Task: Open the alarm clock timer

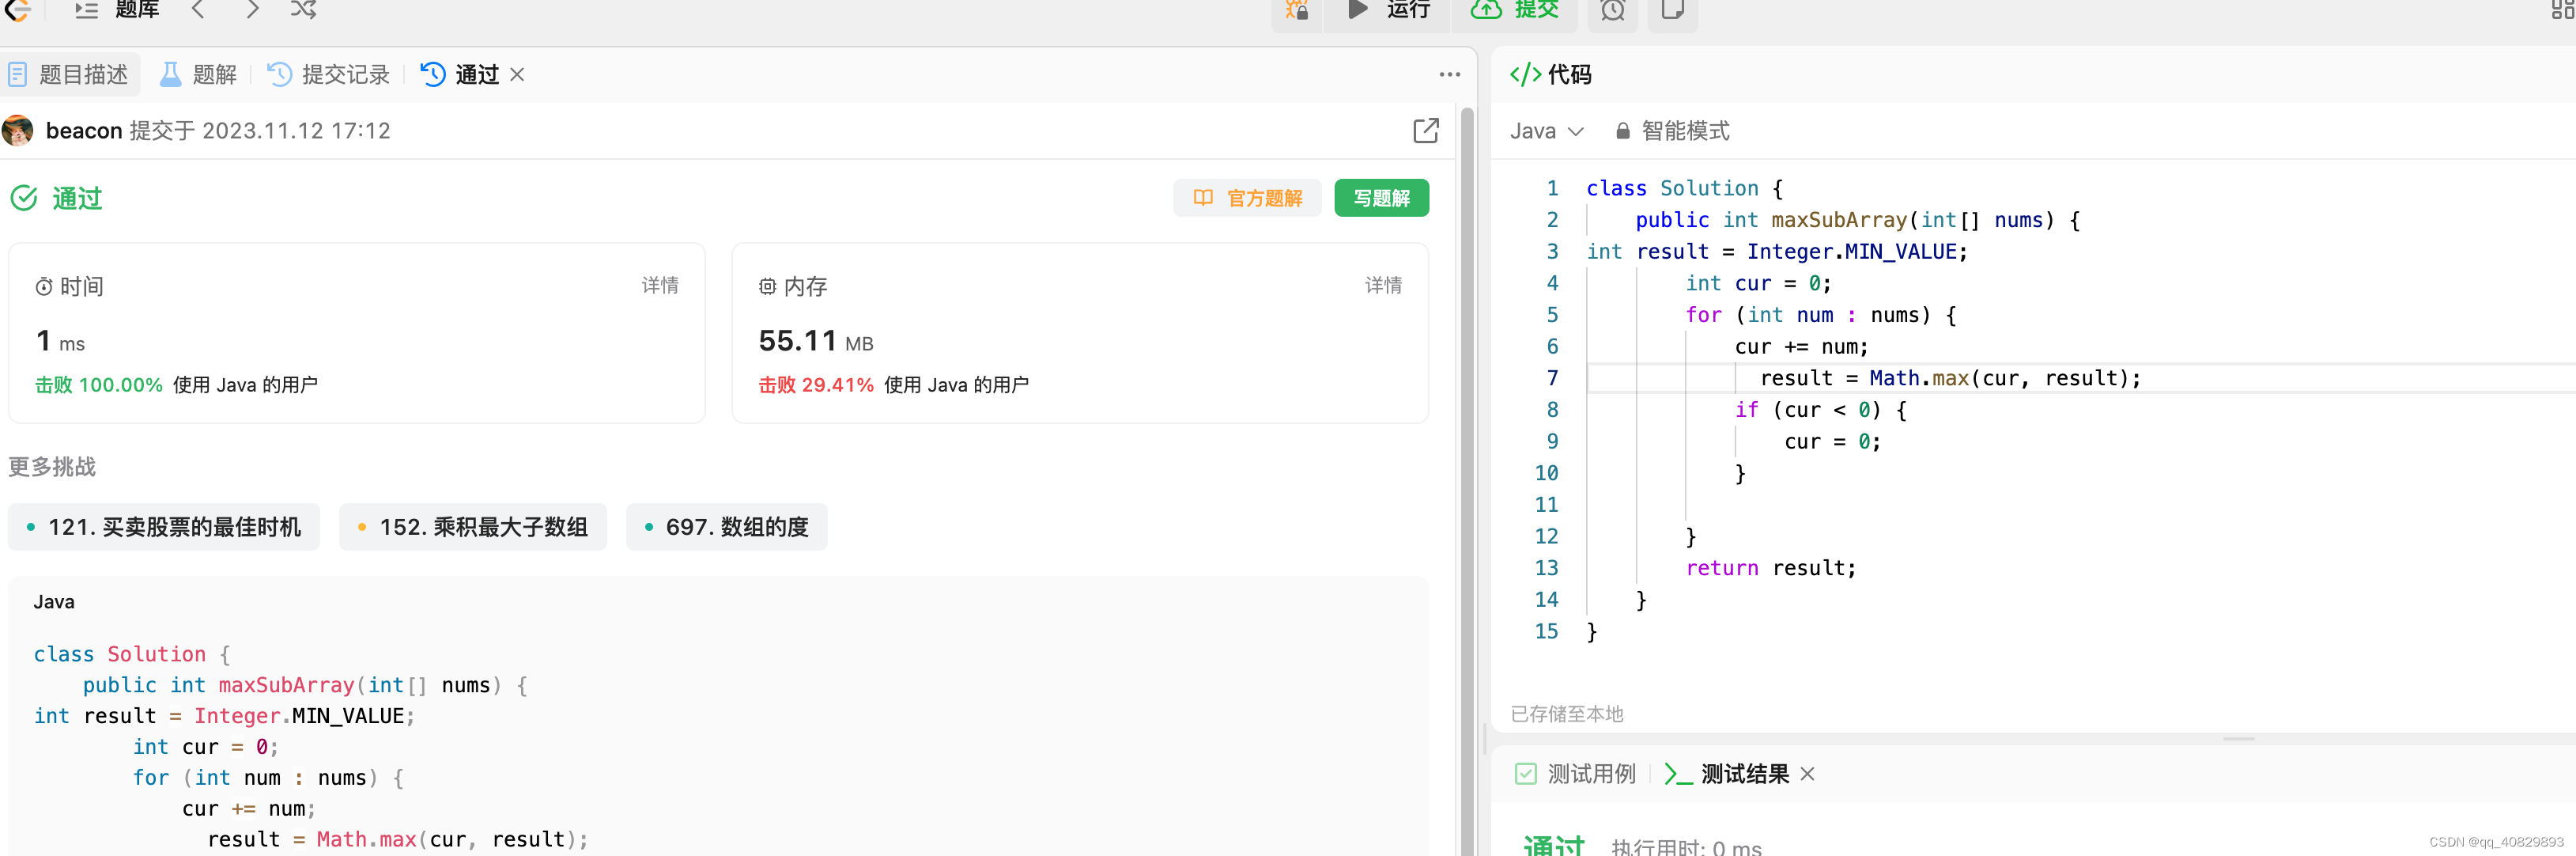Action: click(x=1612, y=10)
